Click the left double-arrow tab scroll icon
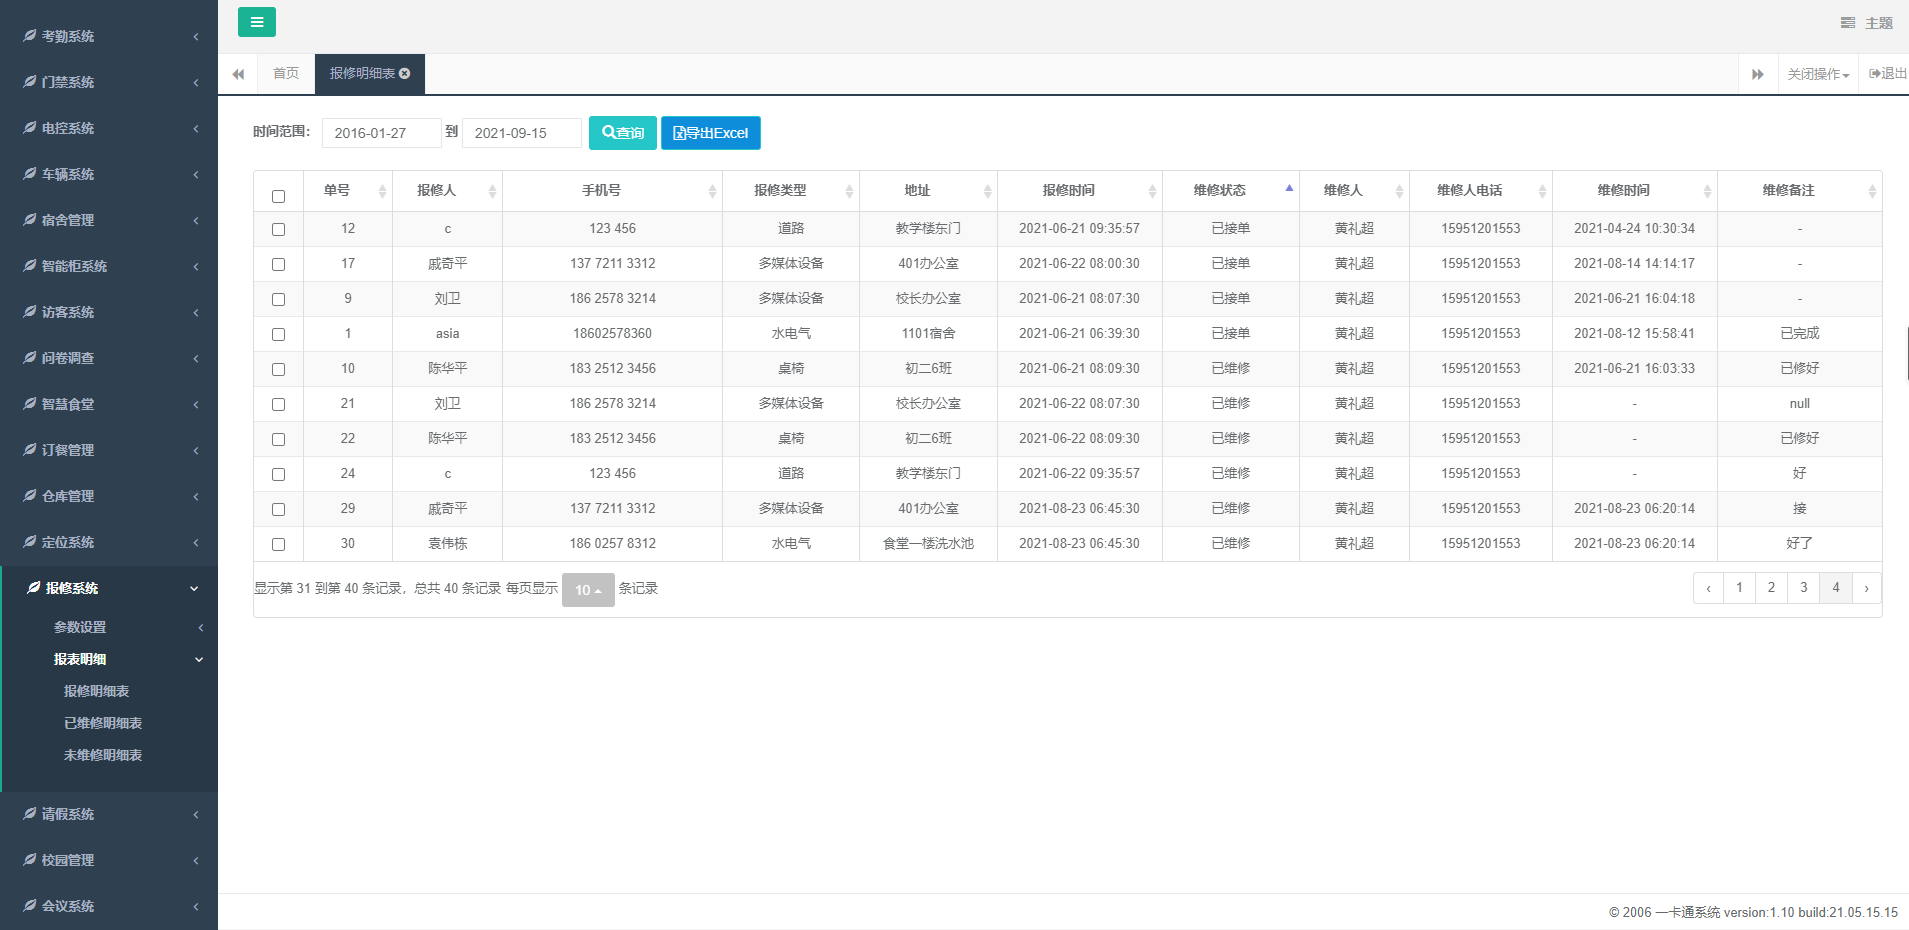1909x930 pixels. [x=238, y=74]
